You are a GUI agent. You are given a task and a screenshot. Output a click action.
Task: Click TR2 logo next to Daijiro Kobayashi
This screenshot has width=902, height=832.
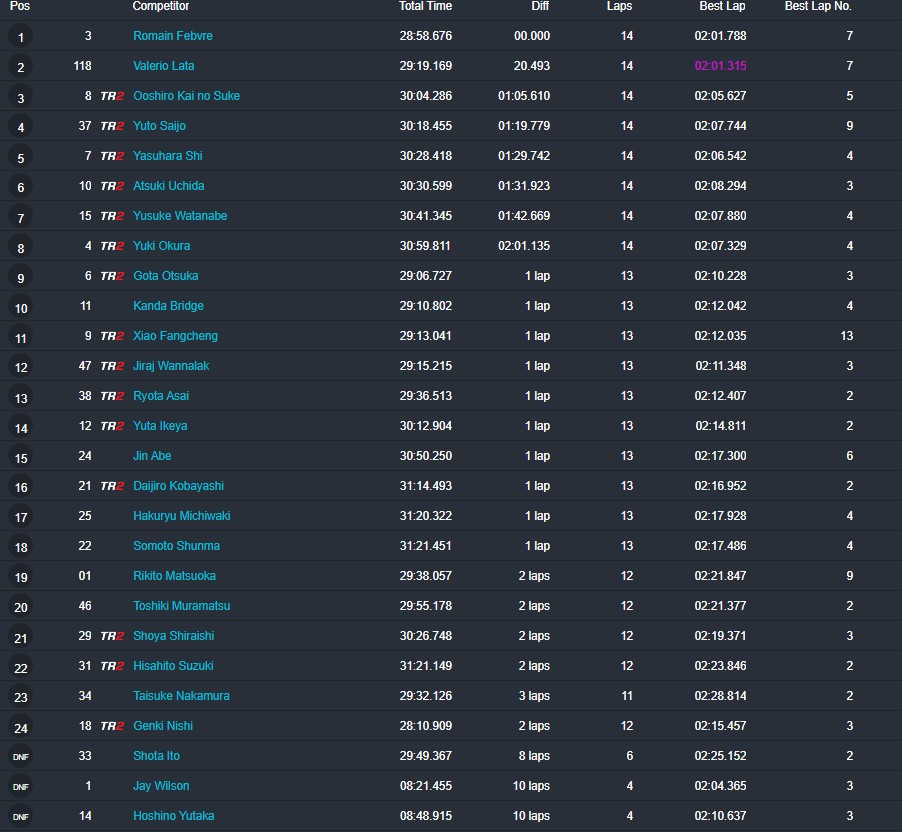click(112, 486)
